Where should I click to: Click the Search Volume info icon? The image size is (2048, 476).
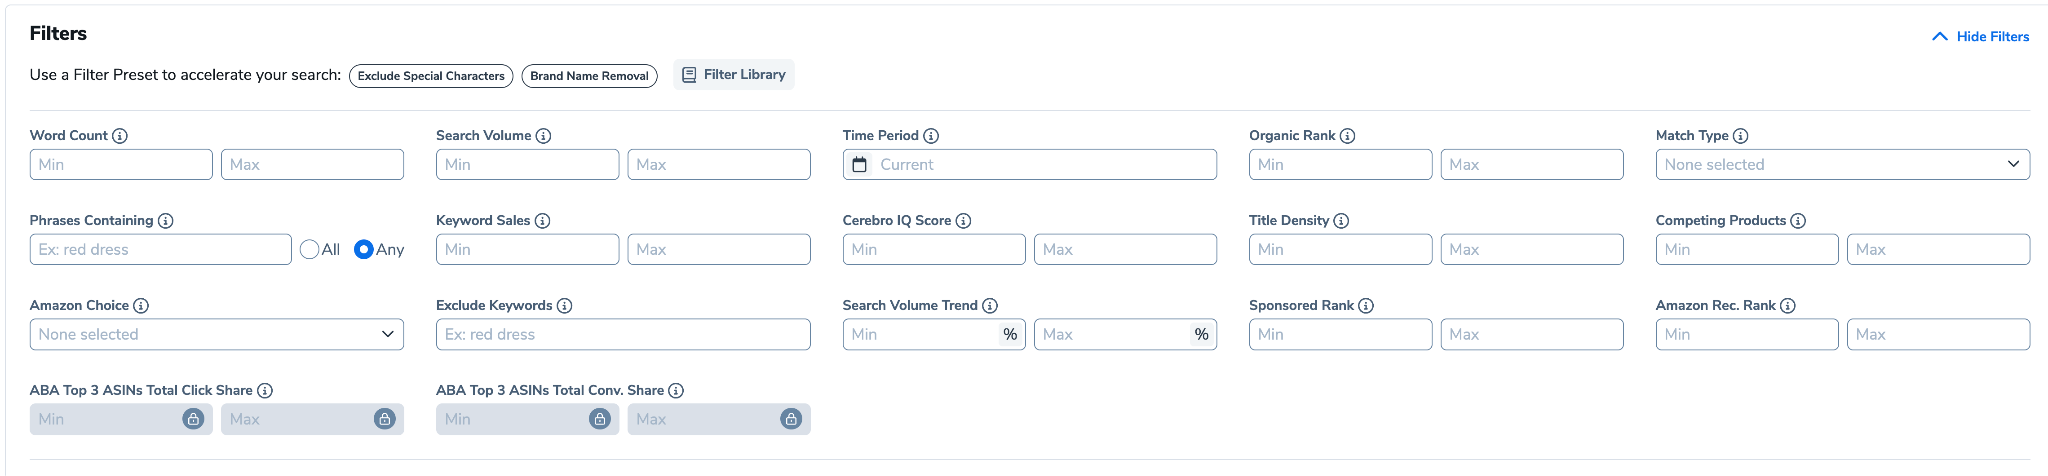pyautogui.click(x=543, y=136)
